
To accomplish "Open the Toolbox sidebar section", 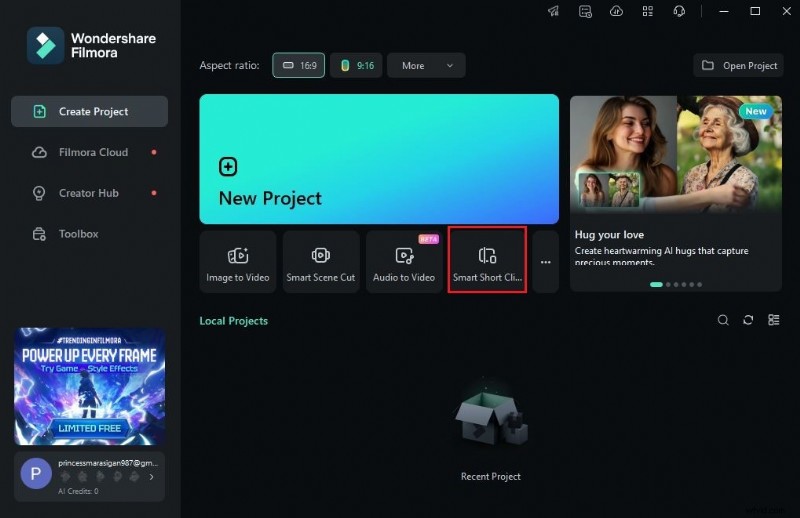I will (78, 234).
